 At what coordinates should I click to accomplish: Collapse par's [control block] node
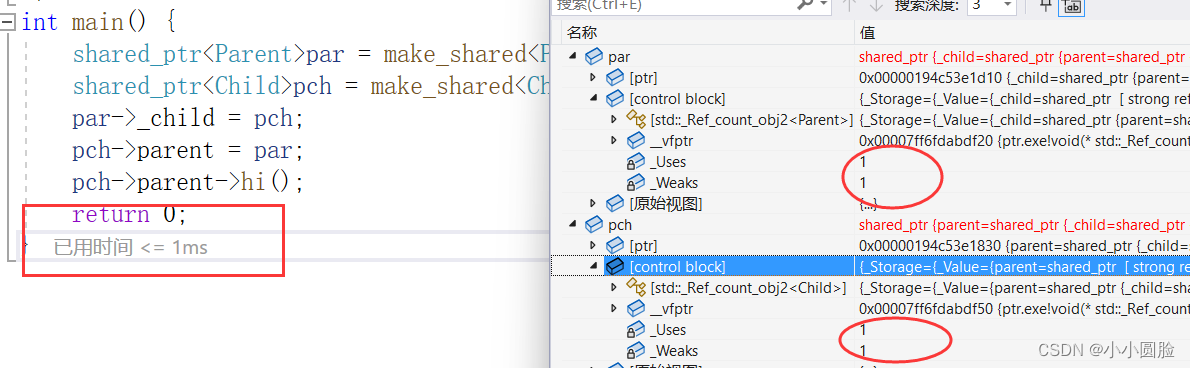click(x=593, y=99)
